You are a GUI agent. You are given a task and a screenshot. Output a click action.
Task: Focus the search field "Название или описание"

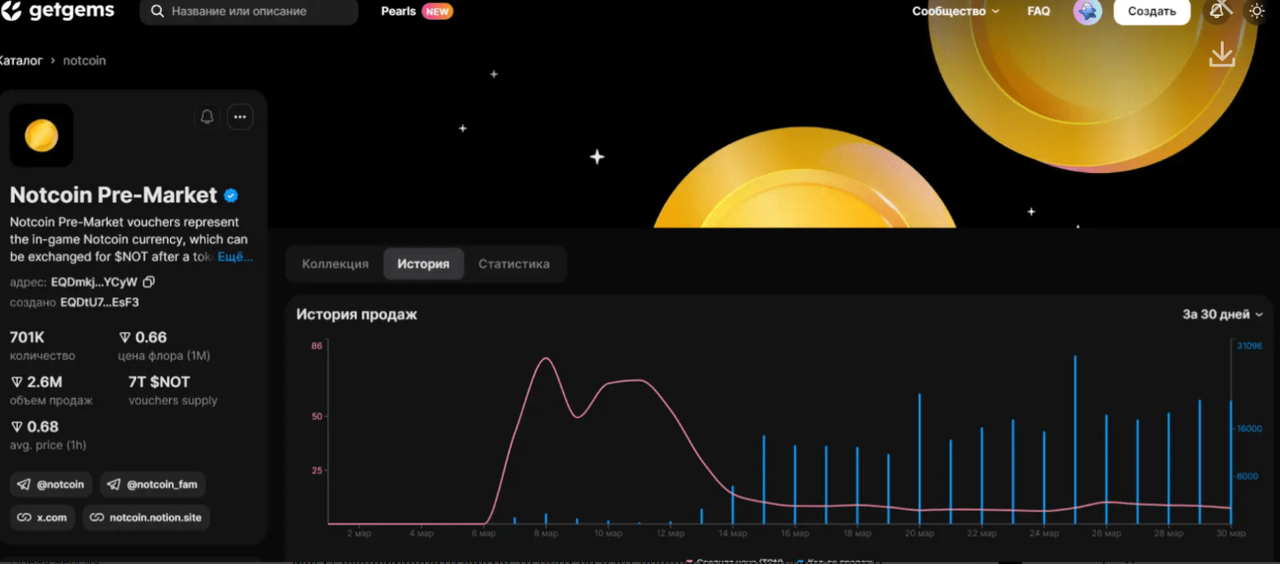(249, 12)
